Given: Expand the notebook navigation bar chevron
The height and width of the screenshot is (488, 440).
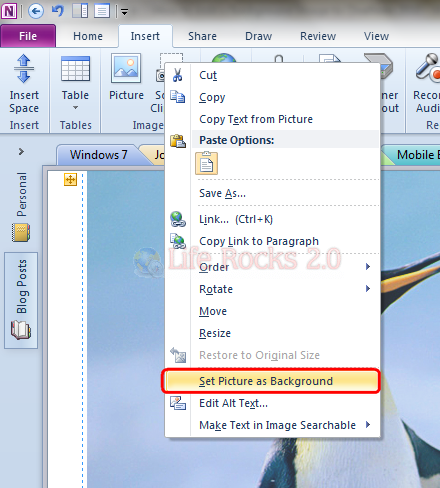Looking at the screenshot, I should 21,152.
